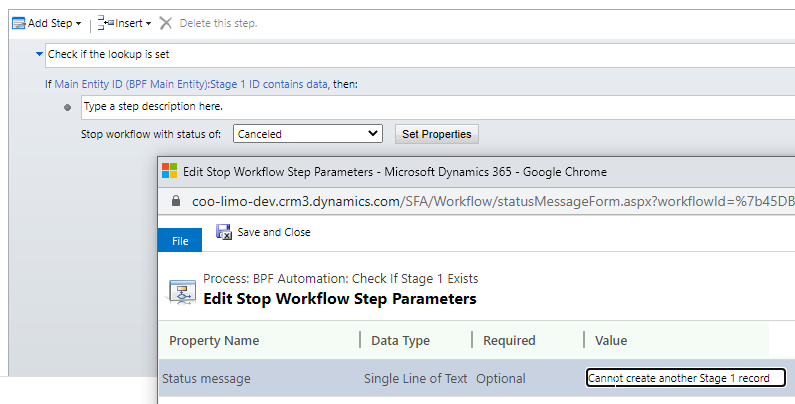Click the Microsoft logo icon in window title

click(x=169, y=171)
